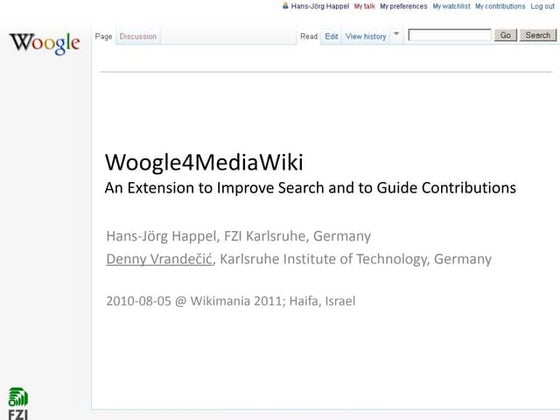Open My watchlist

[x=451, y=6]
